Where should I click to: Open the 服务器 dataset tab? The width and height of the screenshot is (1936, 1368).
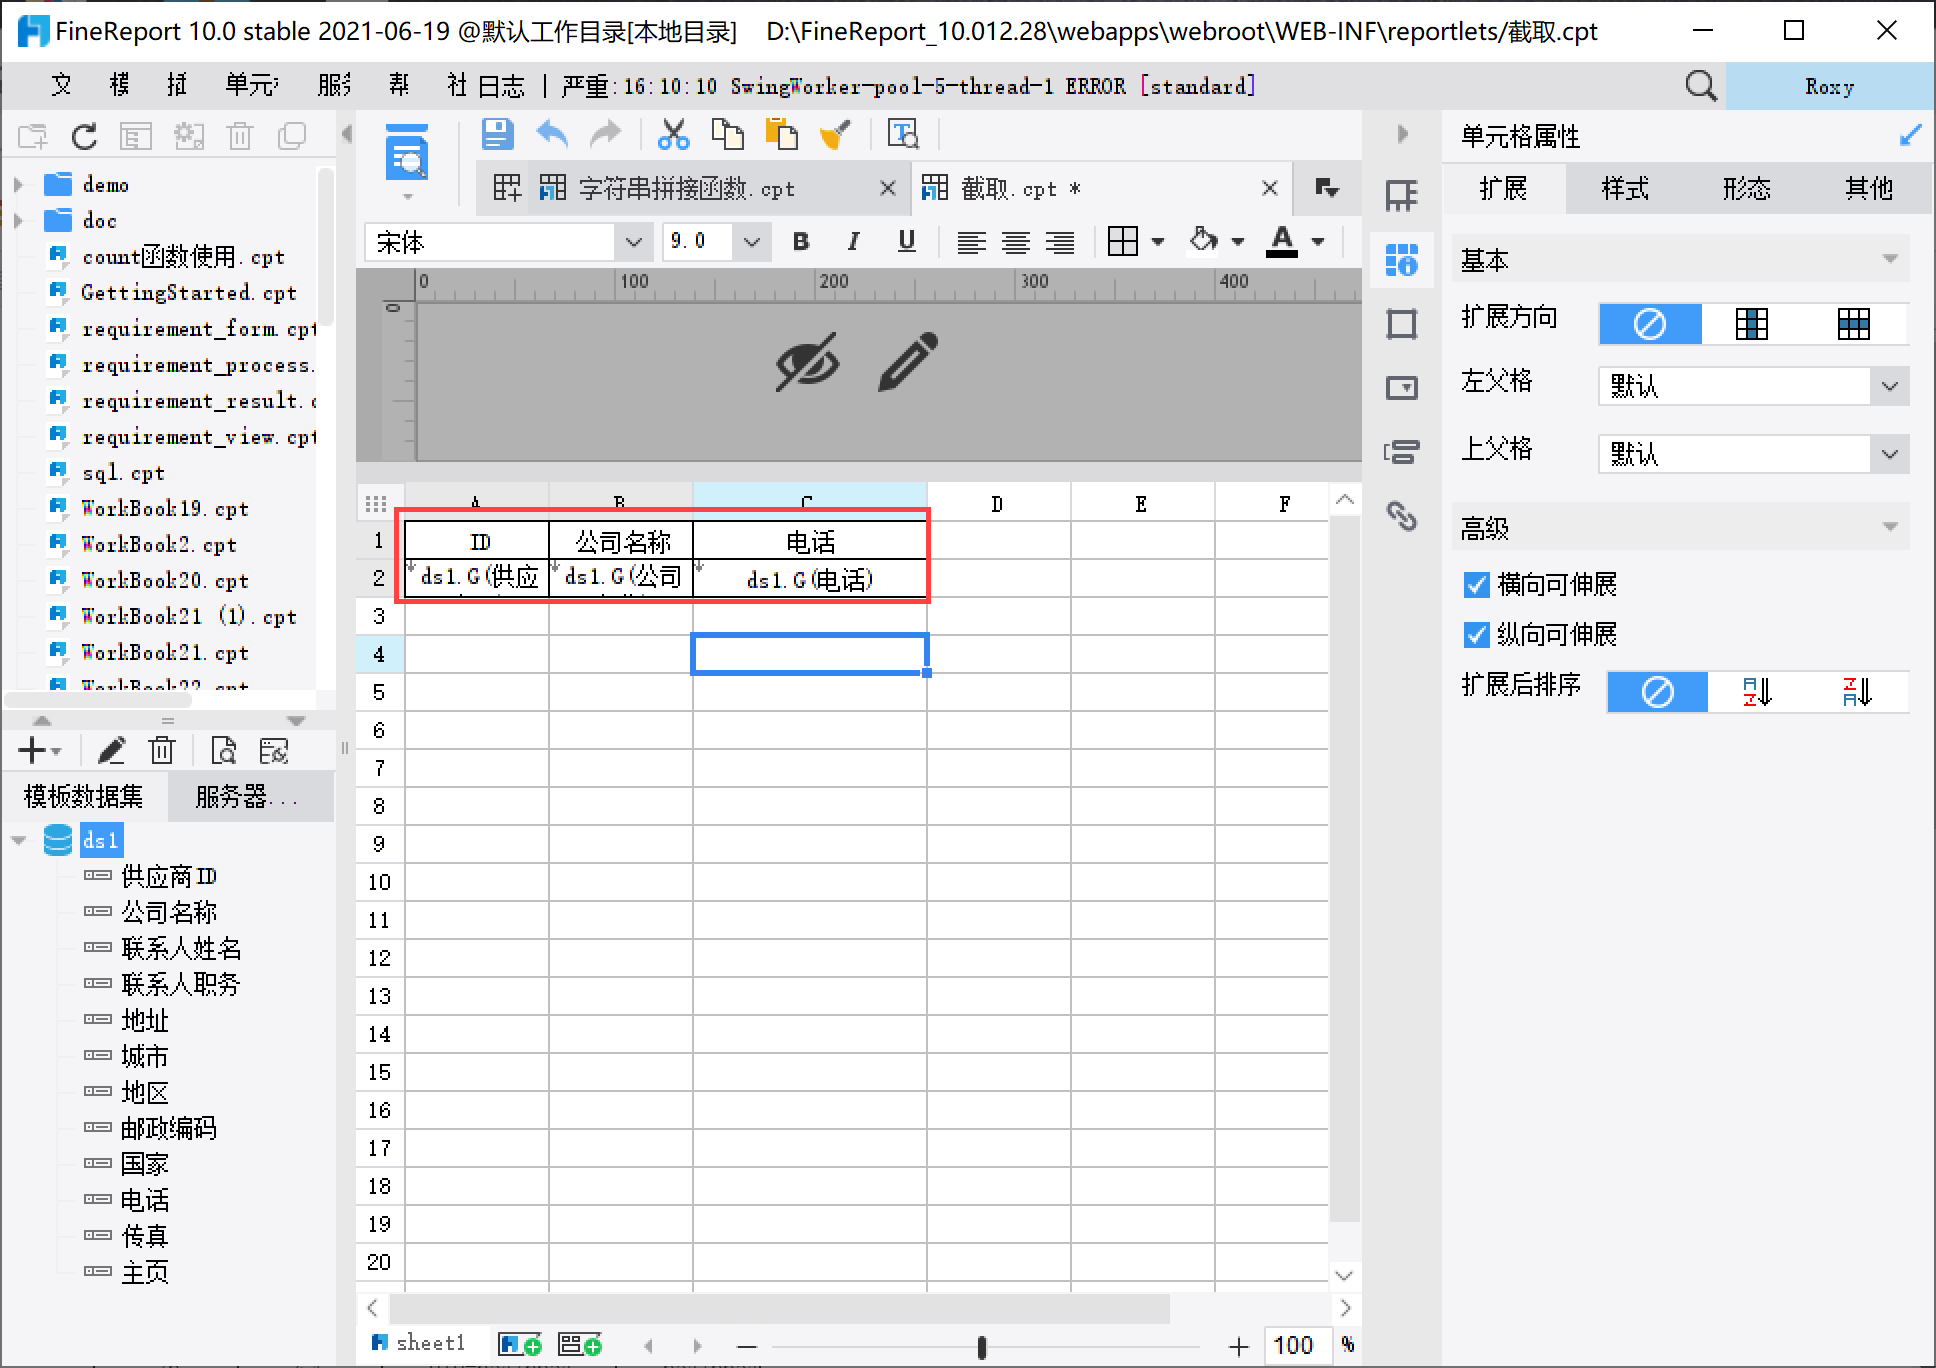[x=247, y=797]
